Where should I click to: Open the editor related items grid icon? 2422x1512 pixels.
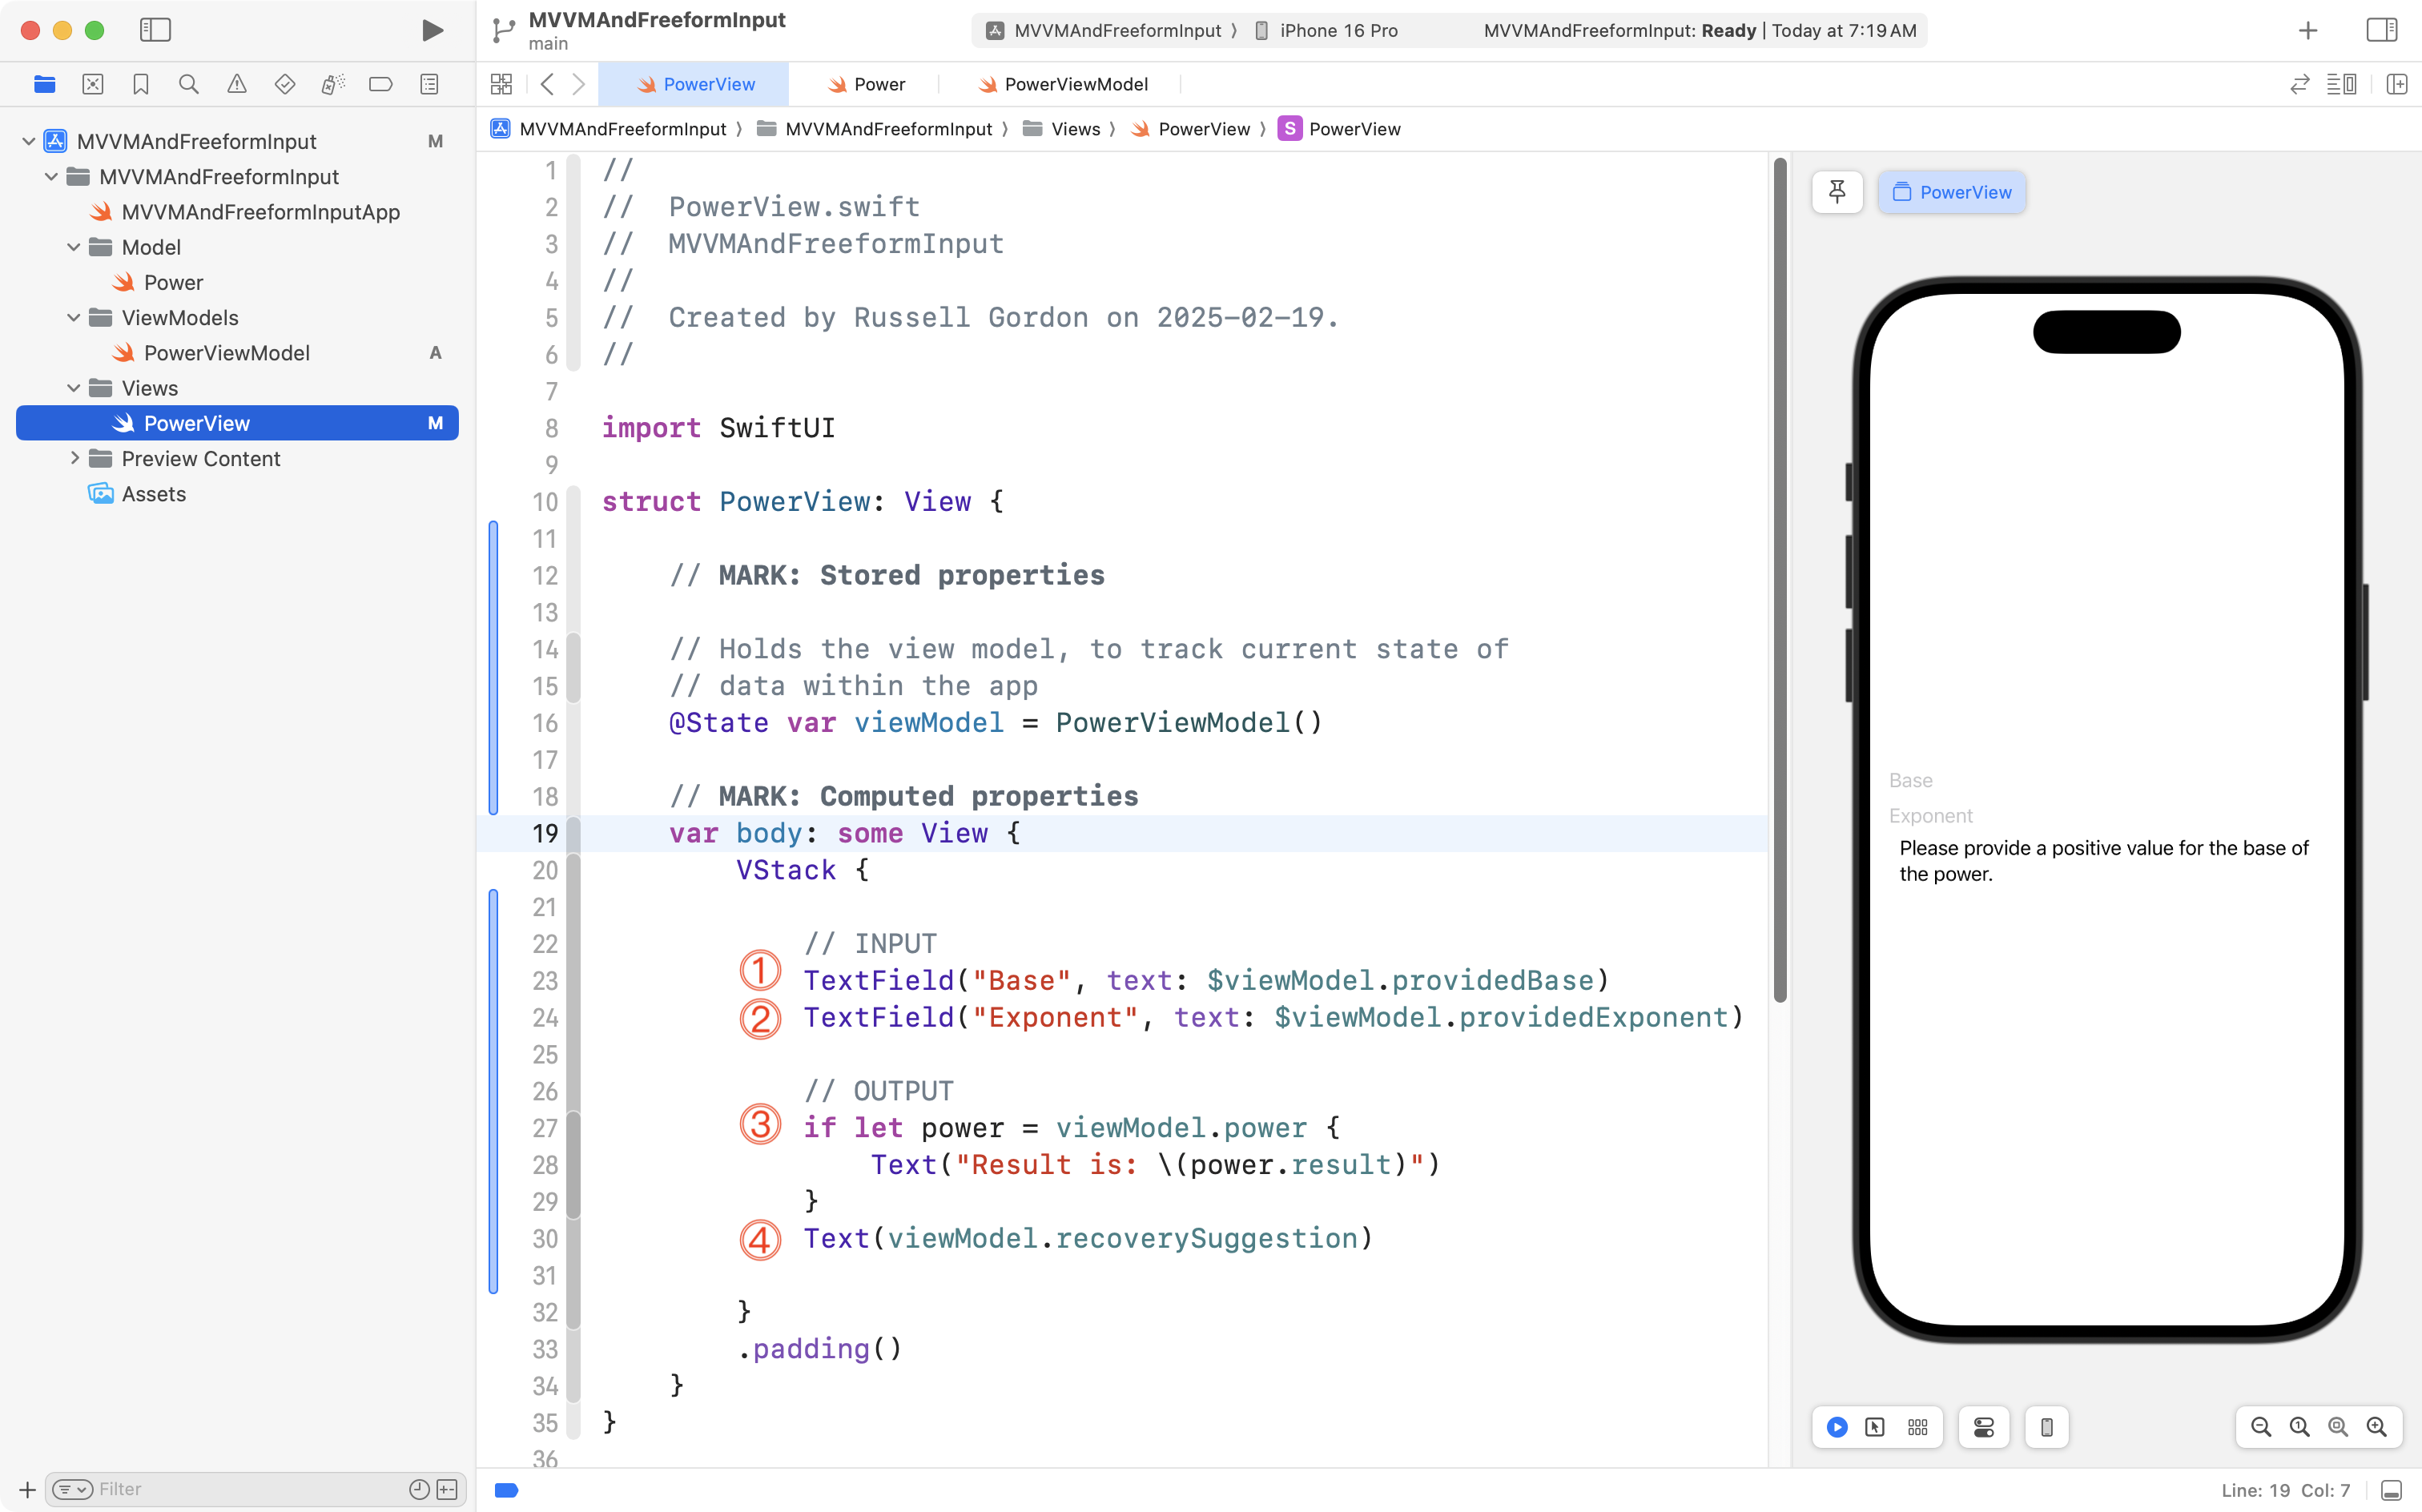coord(501,84)
